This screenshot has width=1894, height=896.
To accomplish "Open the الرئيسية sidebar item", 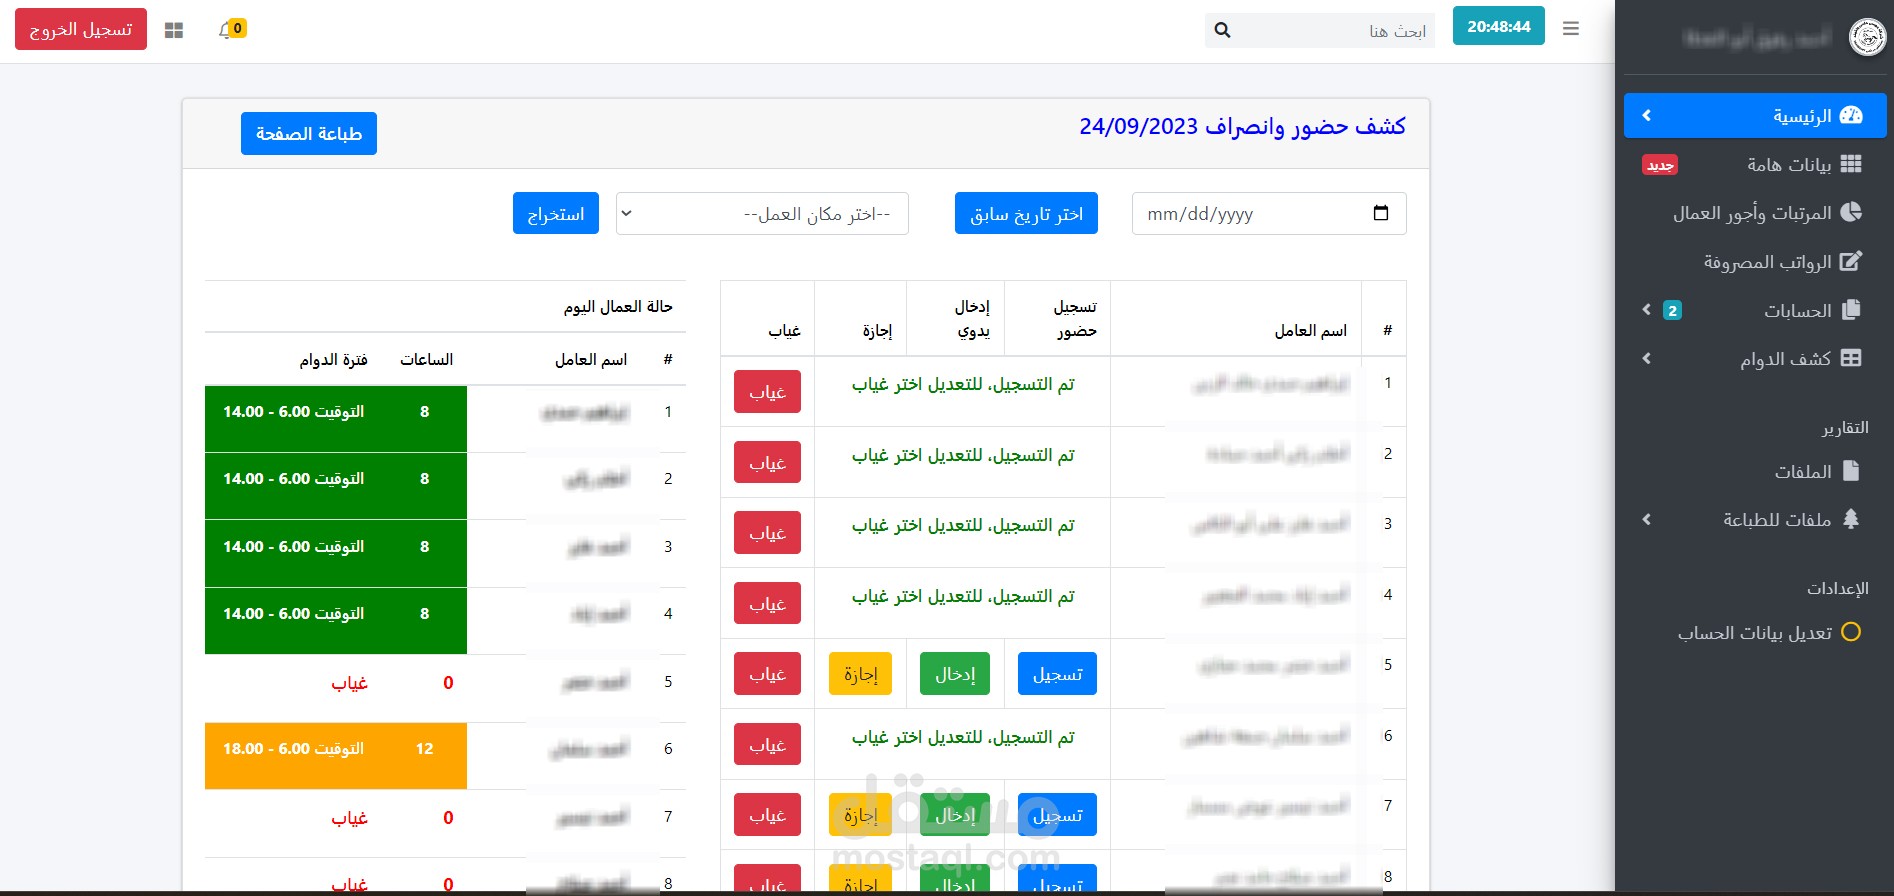I will click(x=1755, y=116).
